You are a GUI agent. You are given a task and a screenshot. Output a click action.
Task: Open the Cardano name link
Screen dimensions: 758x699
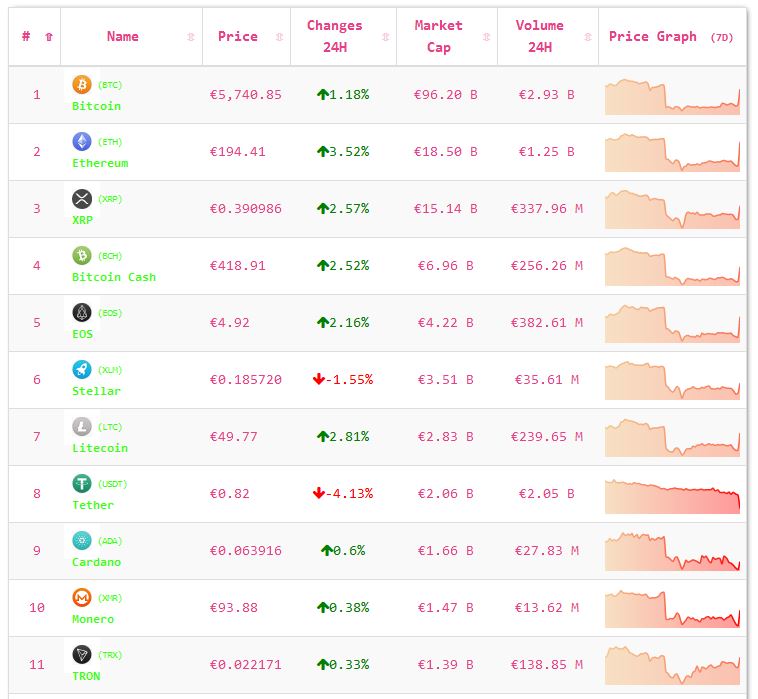tap(96, 562)
